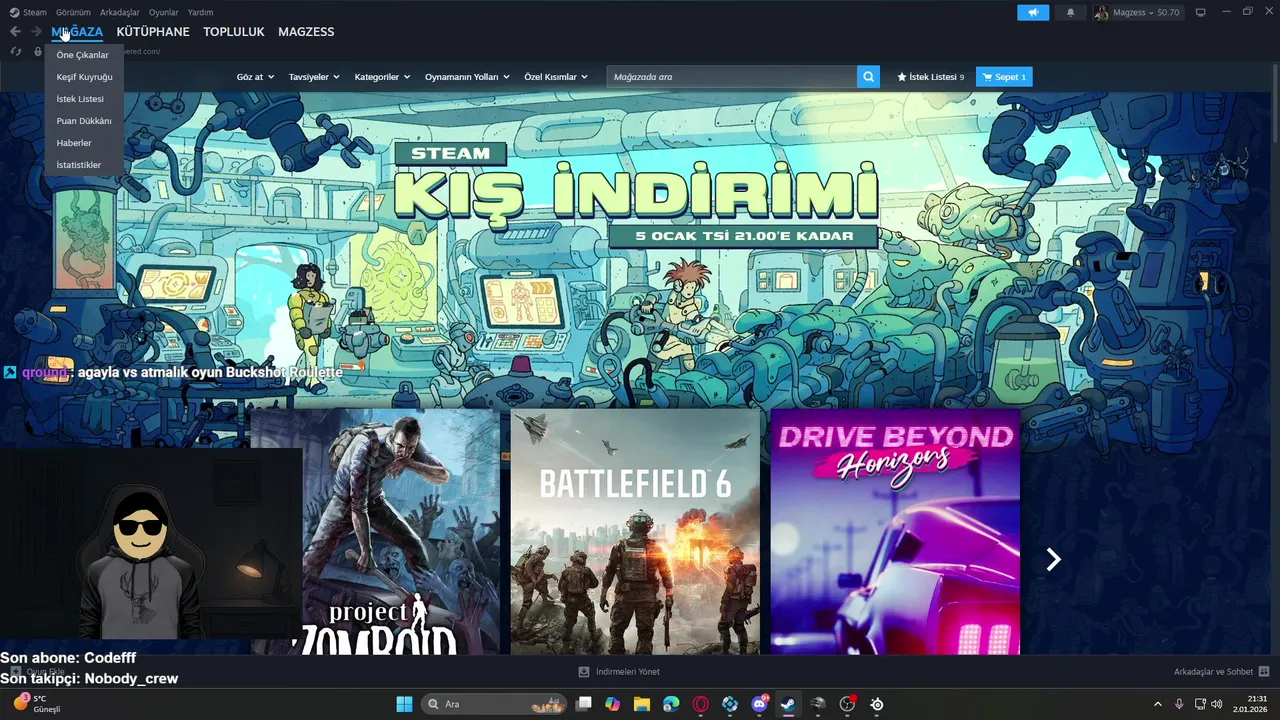Switch to Big Picture mode icon

click(1201, 12)
